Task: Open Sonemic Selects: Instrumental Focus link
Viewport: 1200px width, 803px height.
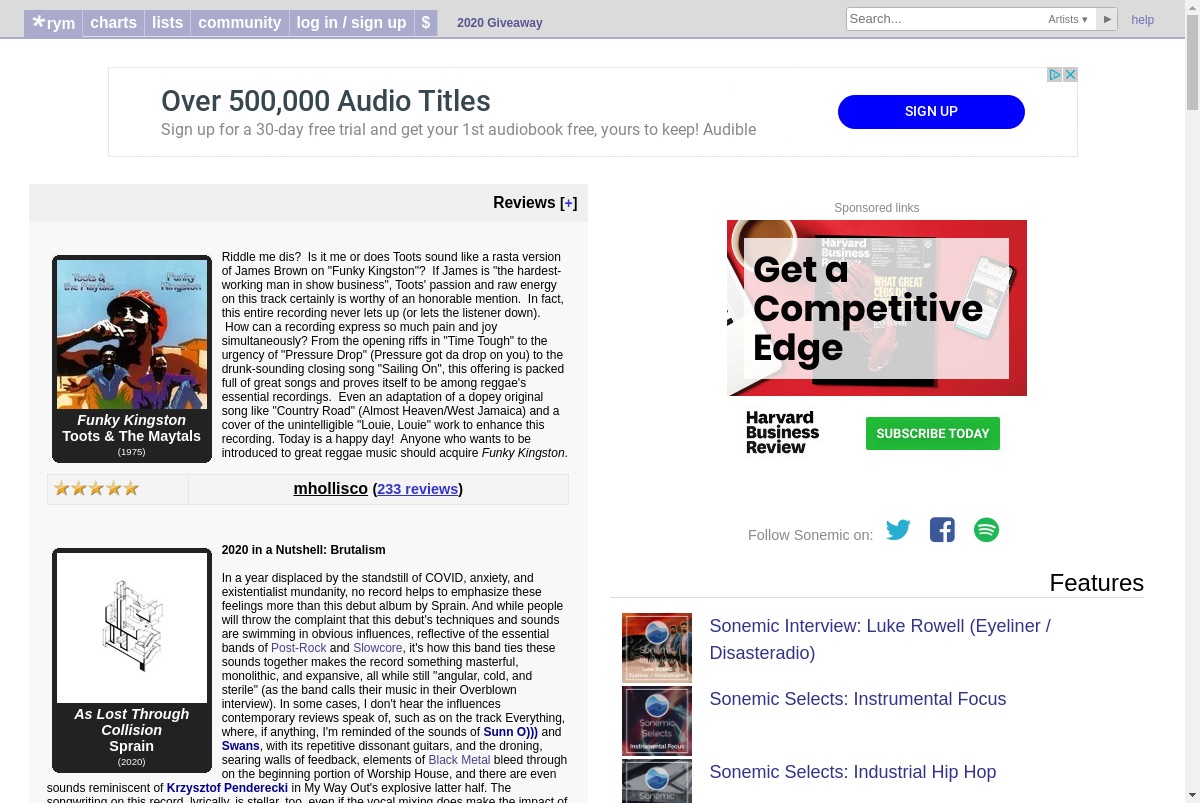Action: tap(858, 699)
